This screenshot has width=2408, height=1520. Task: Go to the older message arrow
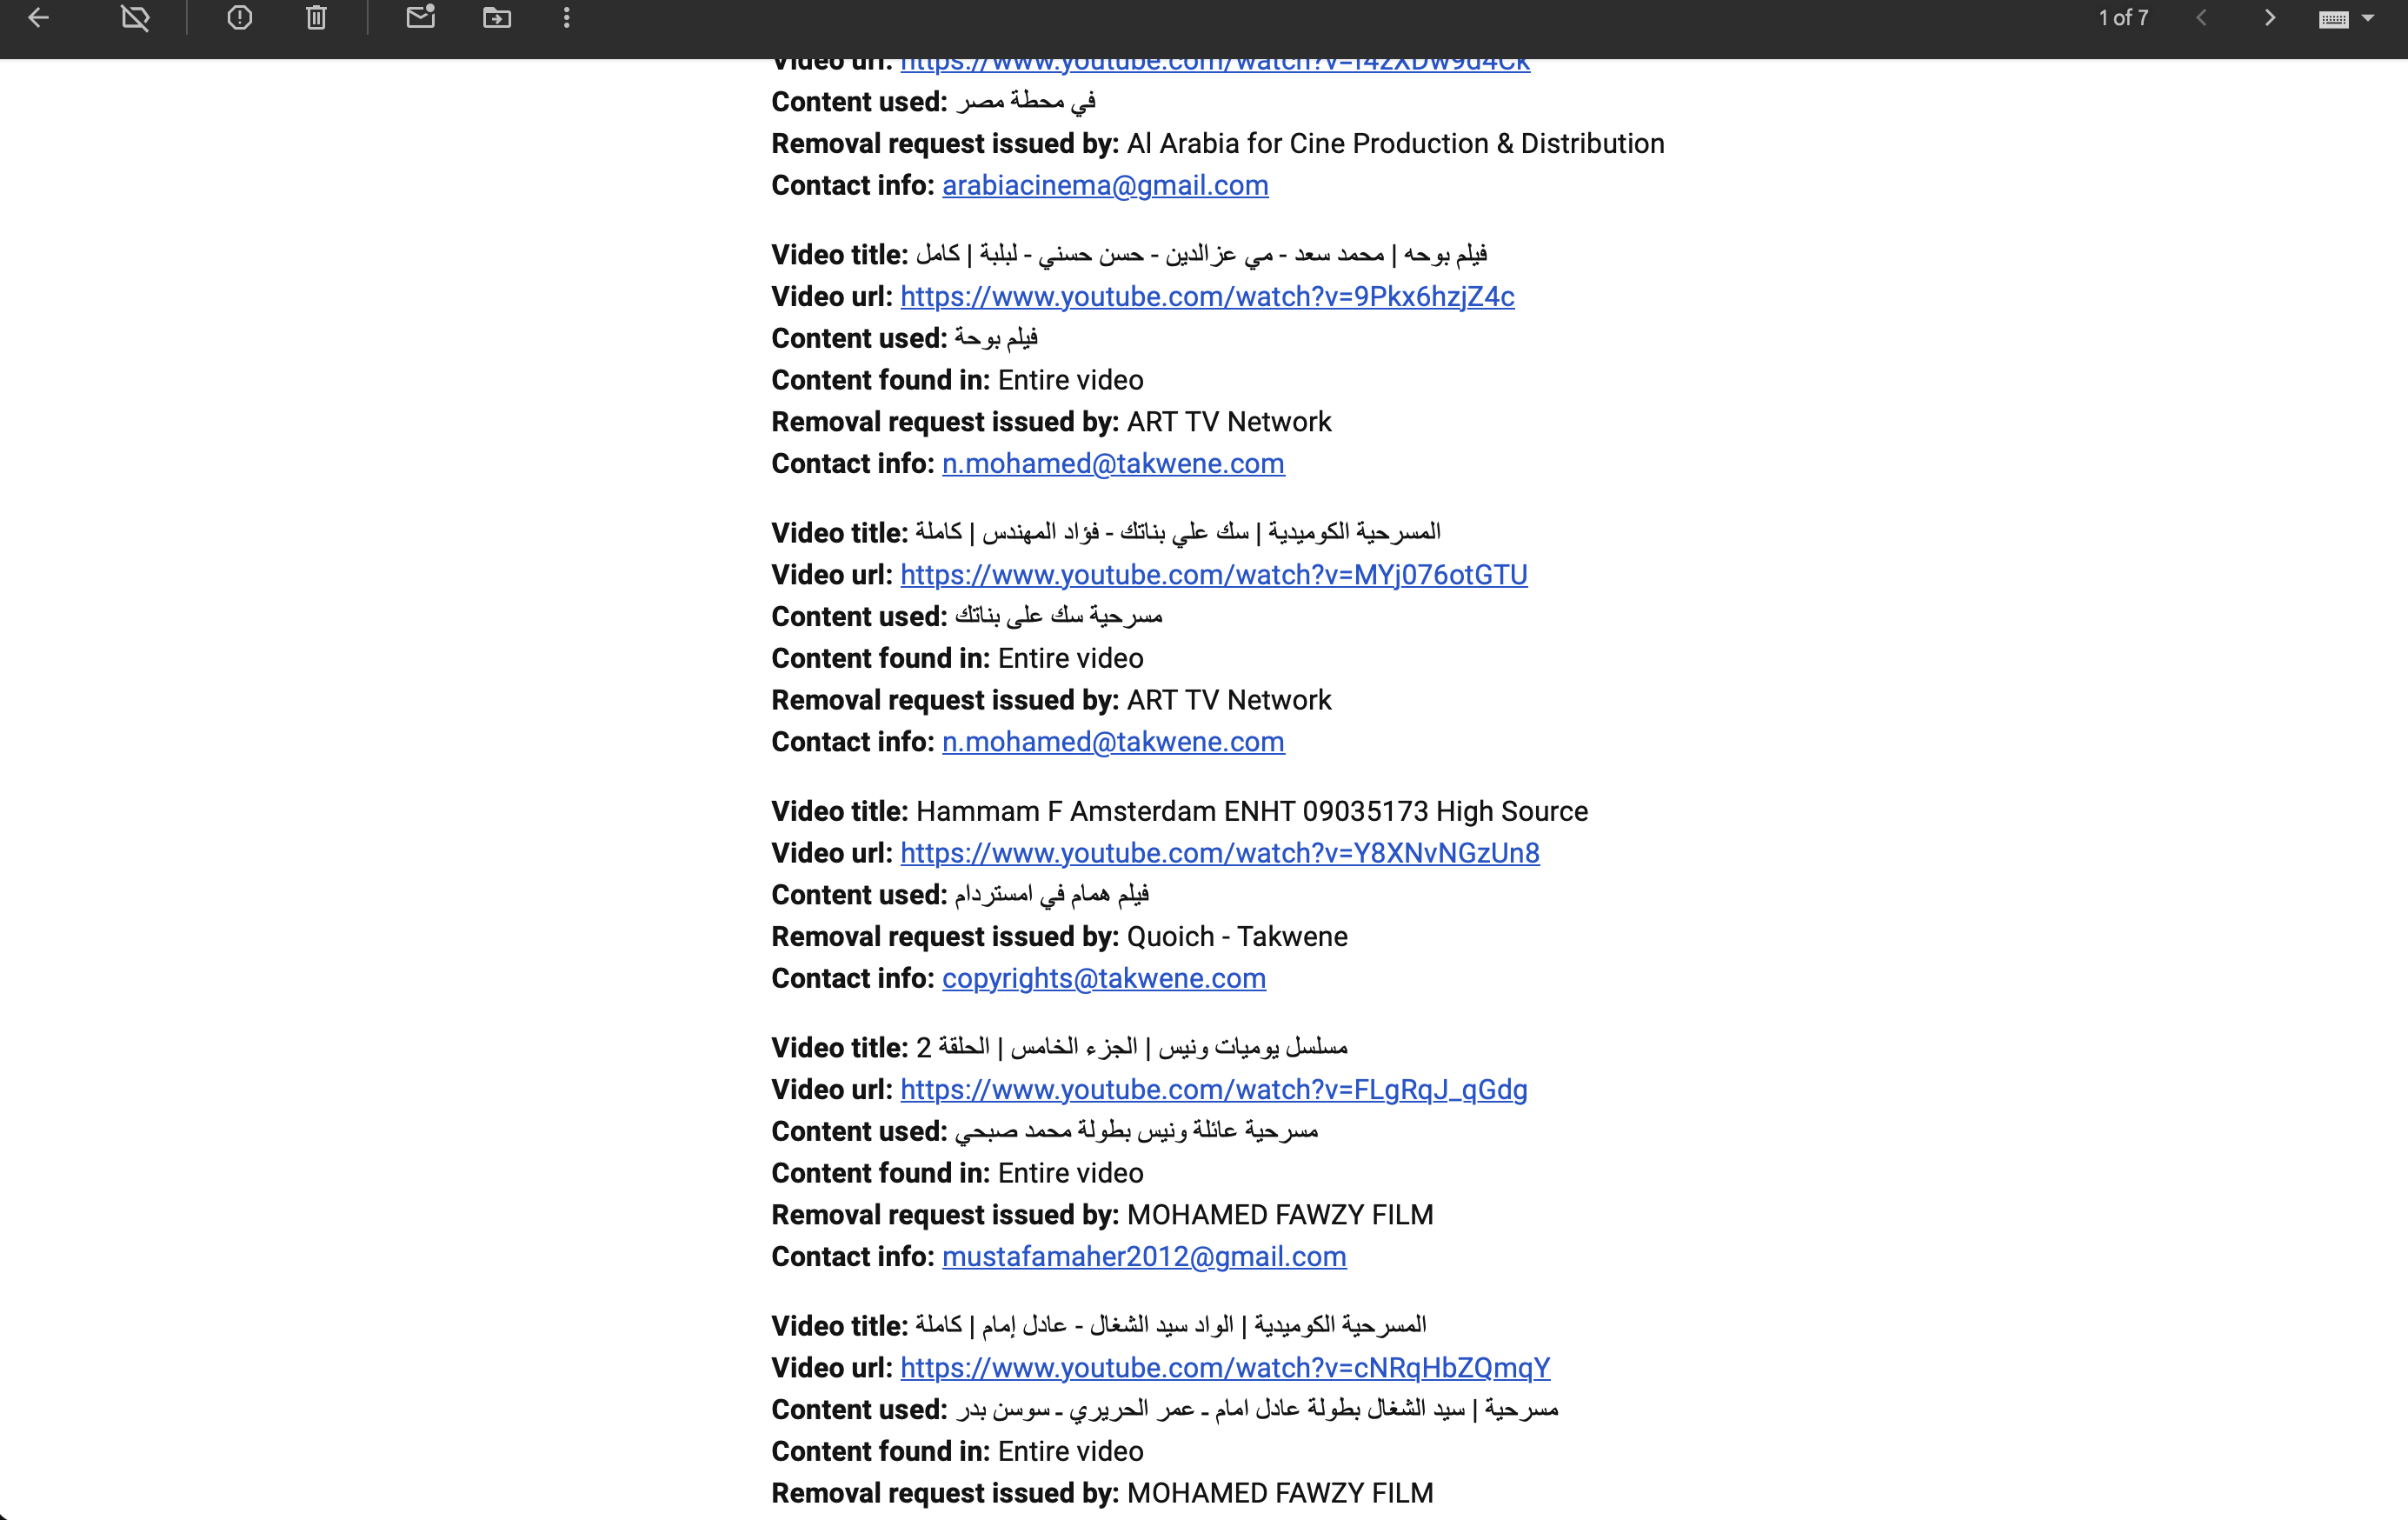[x=2270, y=18]
